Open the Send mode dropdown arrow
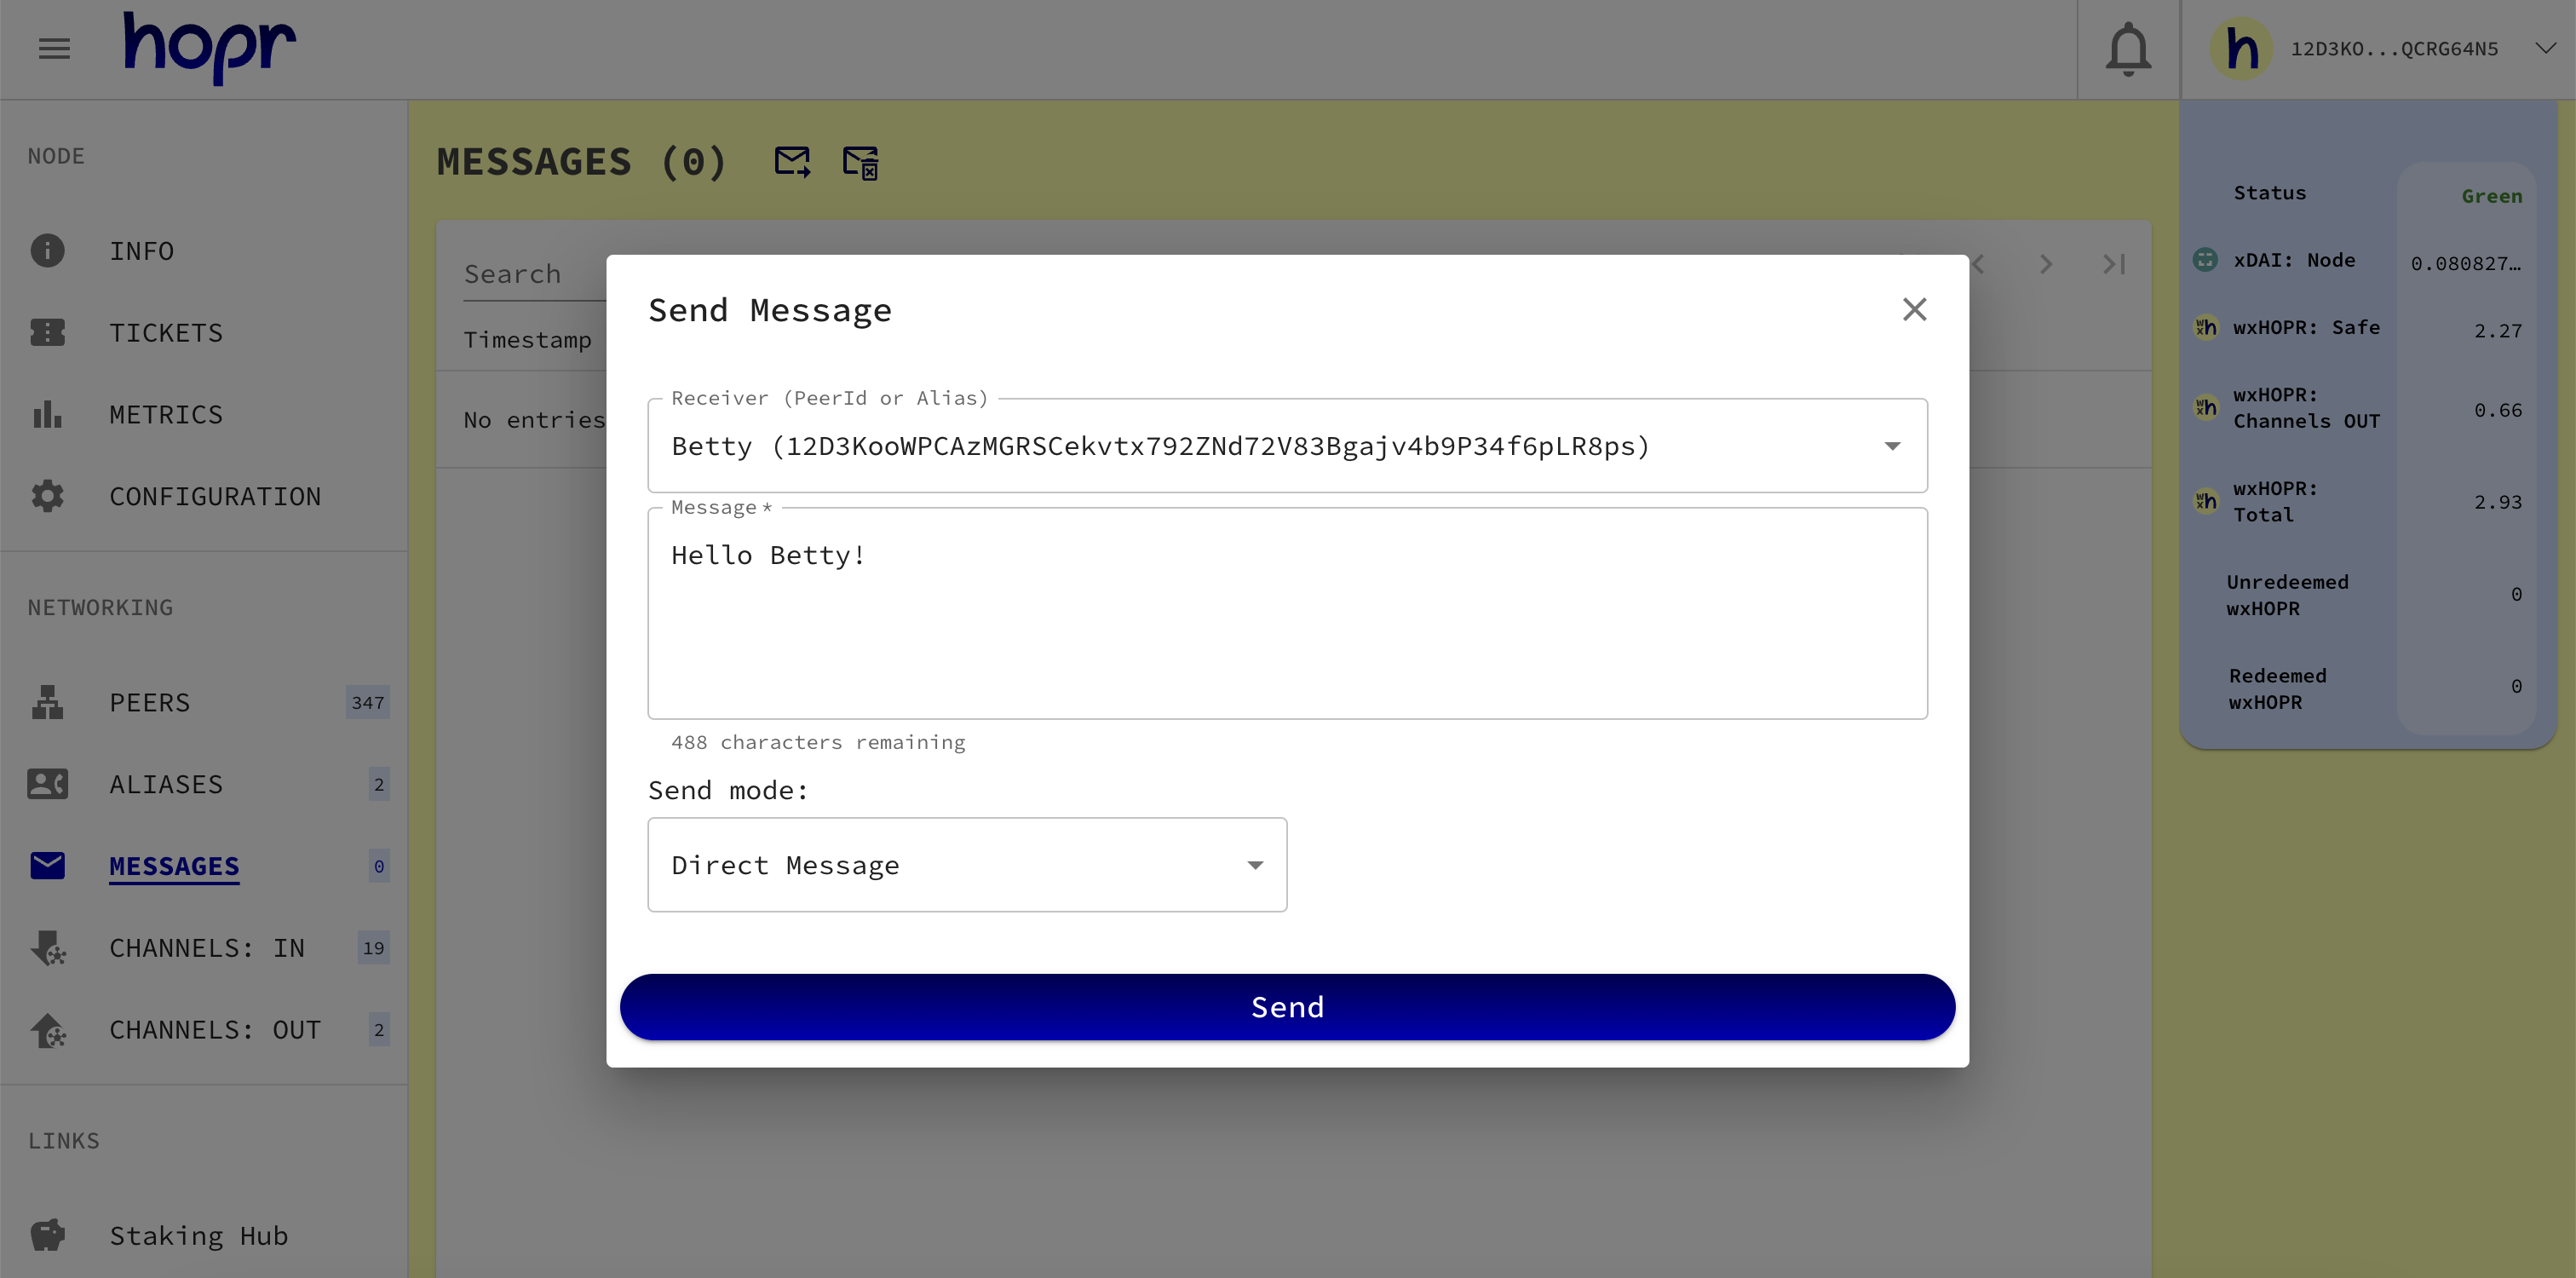Viewport: 2576px width, 1278px height. (1255, 865)
